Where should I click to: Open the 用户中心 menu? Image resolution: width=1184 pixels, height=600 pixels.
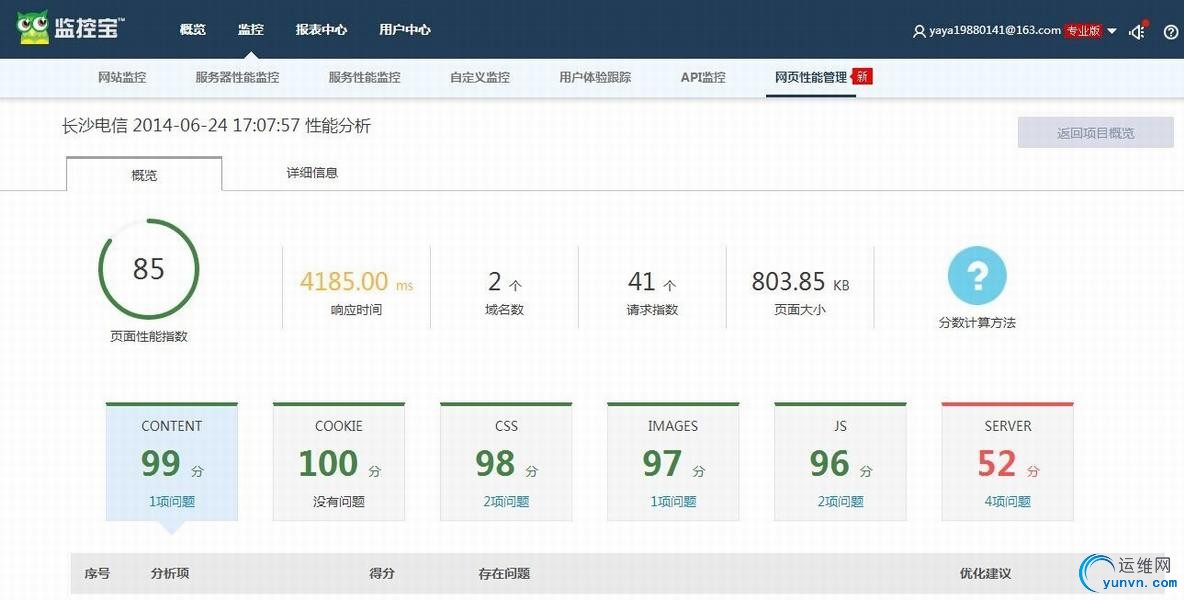point(405,29)
